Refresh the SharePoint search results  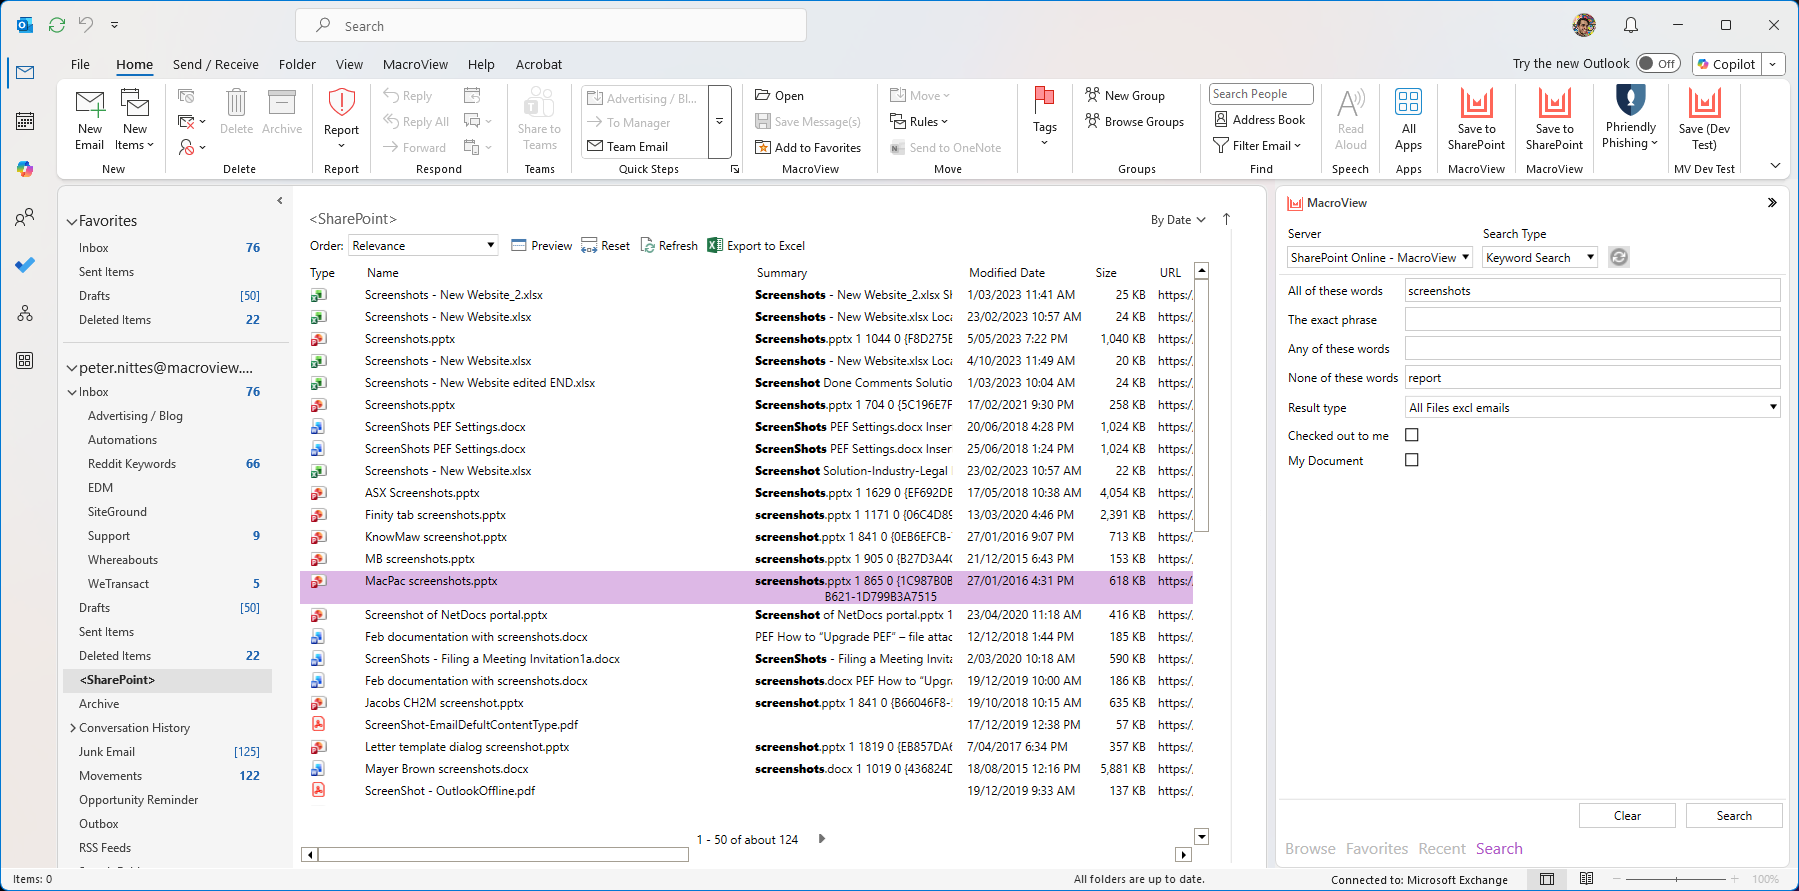coord(669,246)
